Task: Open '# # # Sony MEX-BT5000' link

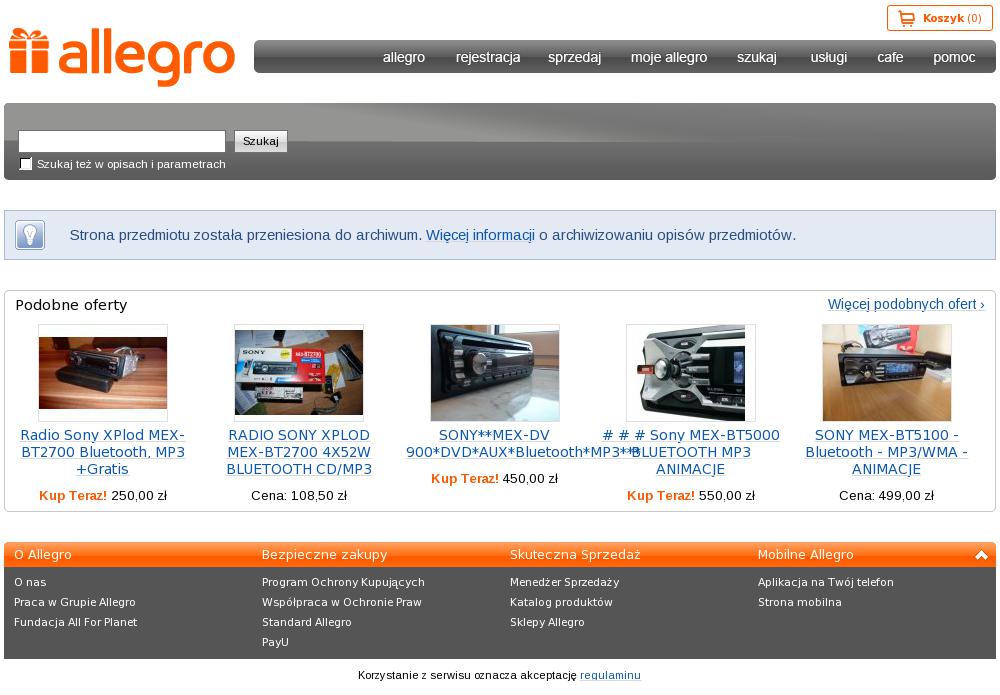Action: (691, 452)
